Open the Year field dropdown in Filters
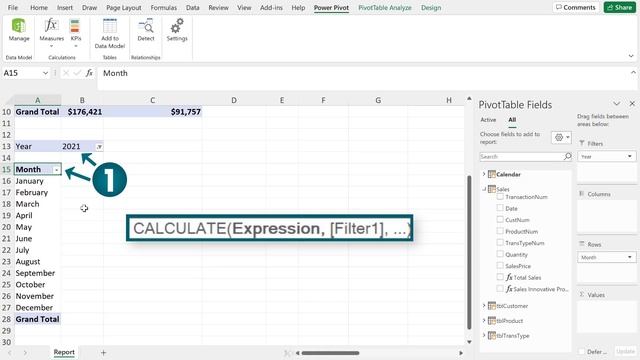The width and height of the screenshot is (640, 360). coord(630,156)
